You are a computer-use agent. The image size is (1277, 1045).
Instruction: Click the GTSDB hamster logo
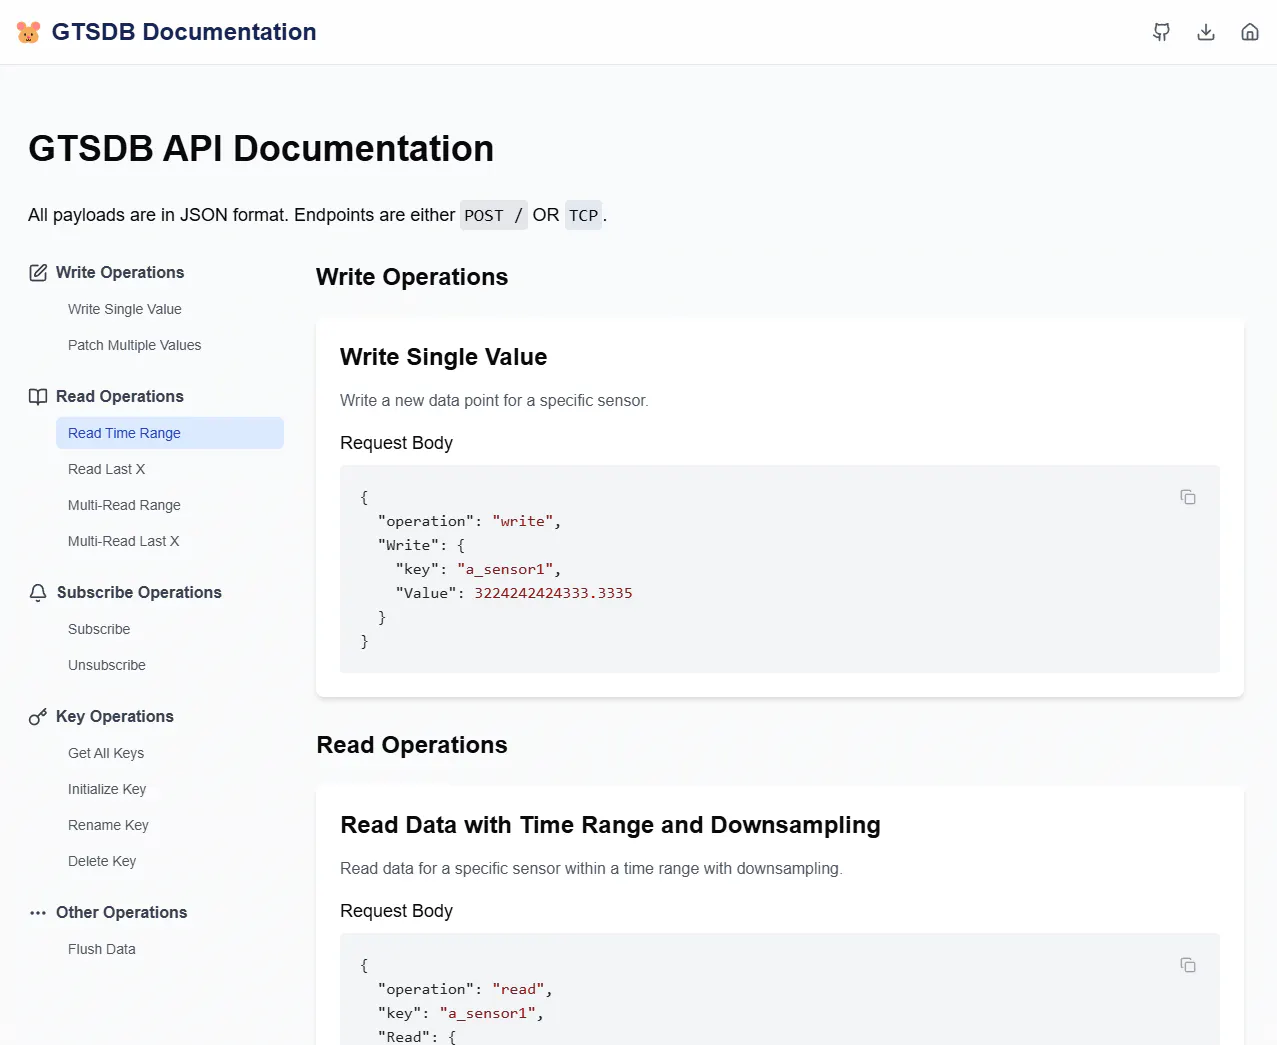tap(29, 32)
